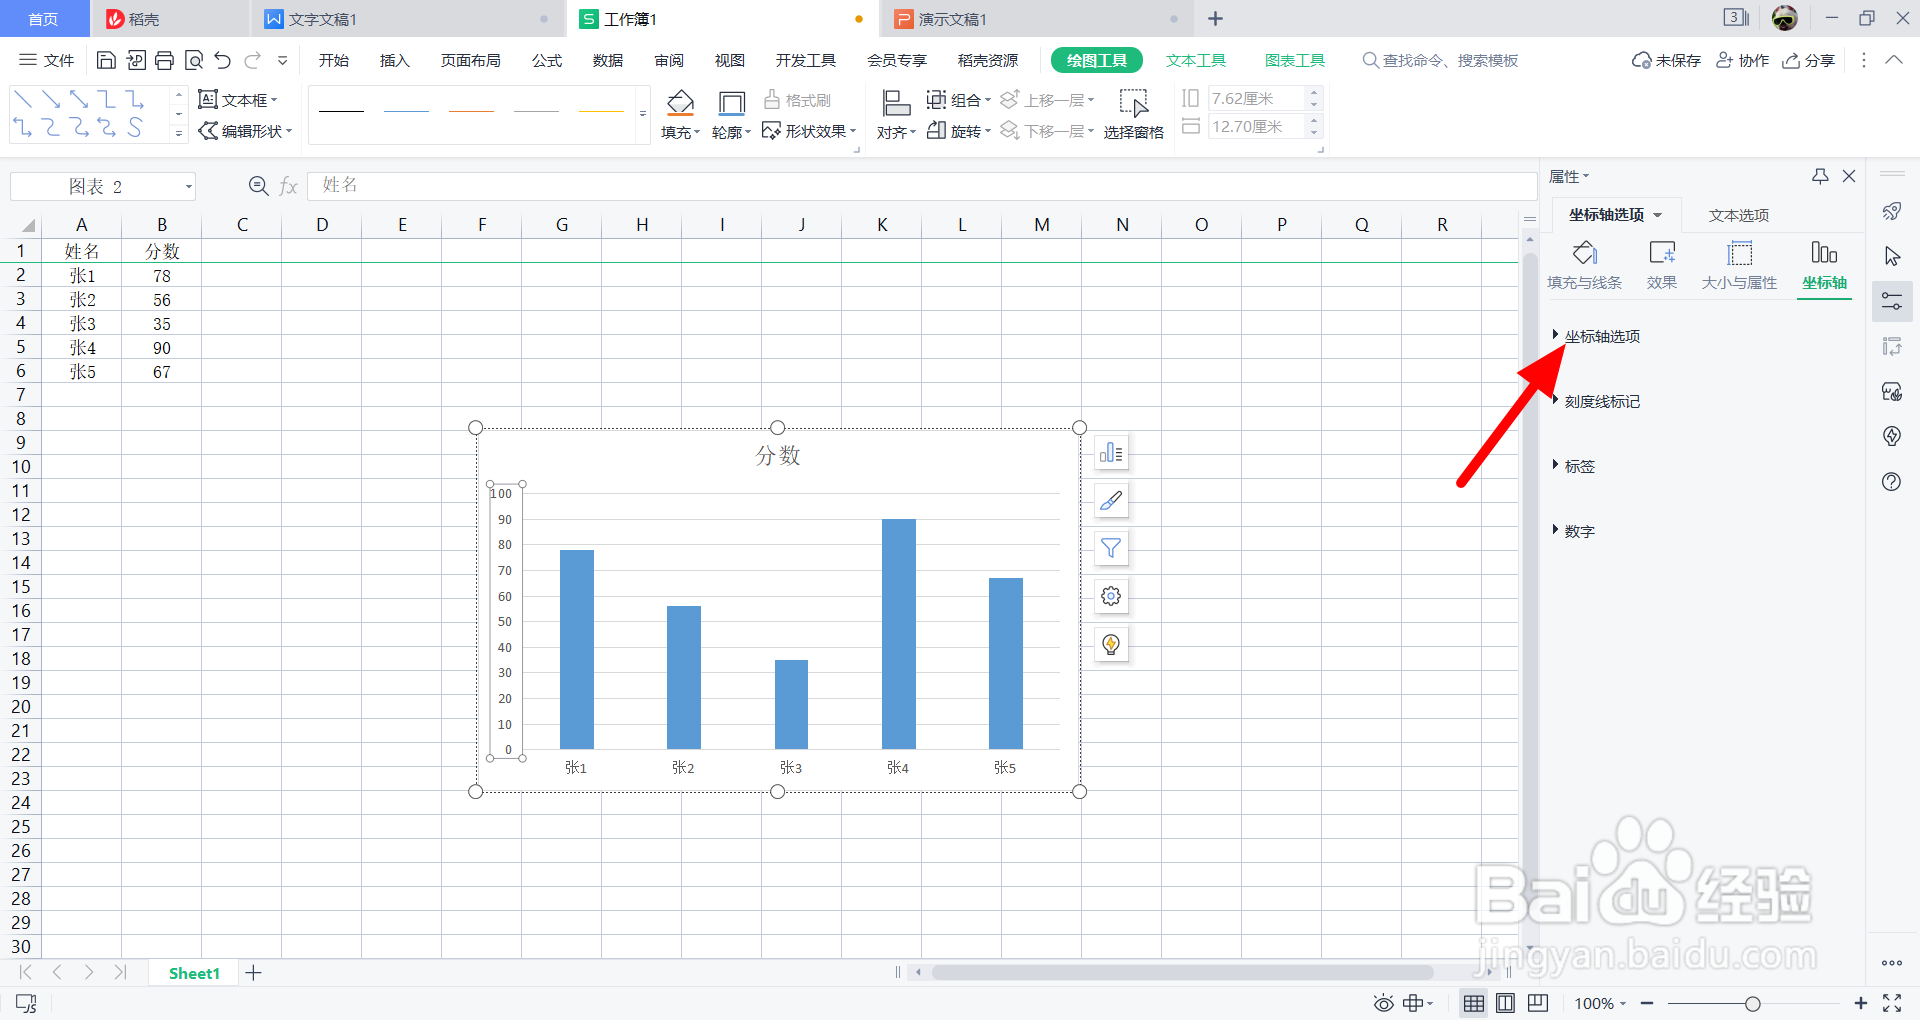Expand the 标签 section
The width and height of the screenshot is (1920, 1020).
(1574, 466)
